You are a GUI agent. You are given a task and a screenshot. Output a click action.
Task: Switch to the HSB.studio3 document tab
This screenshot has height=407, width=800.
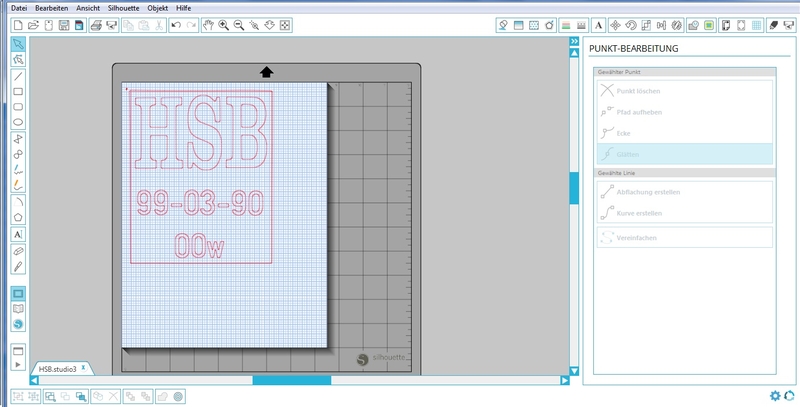[x=57, y=368]
